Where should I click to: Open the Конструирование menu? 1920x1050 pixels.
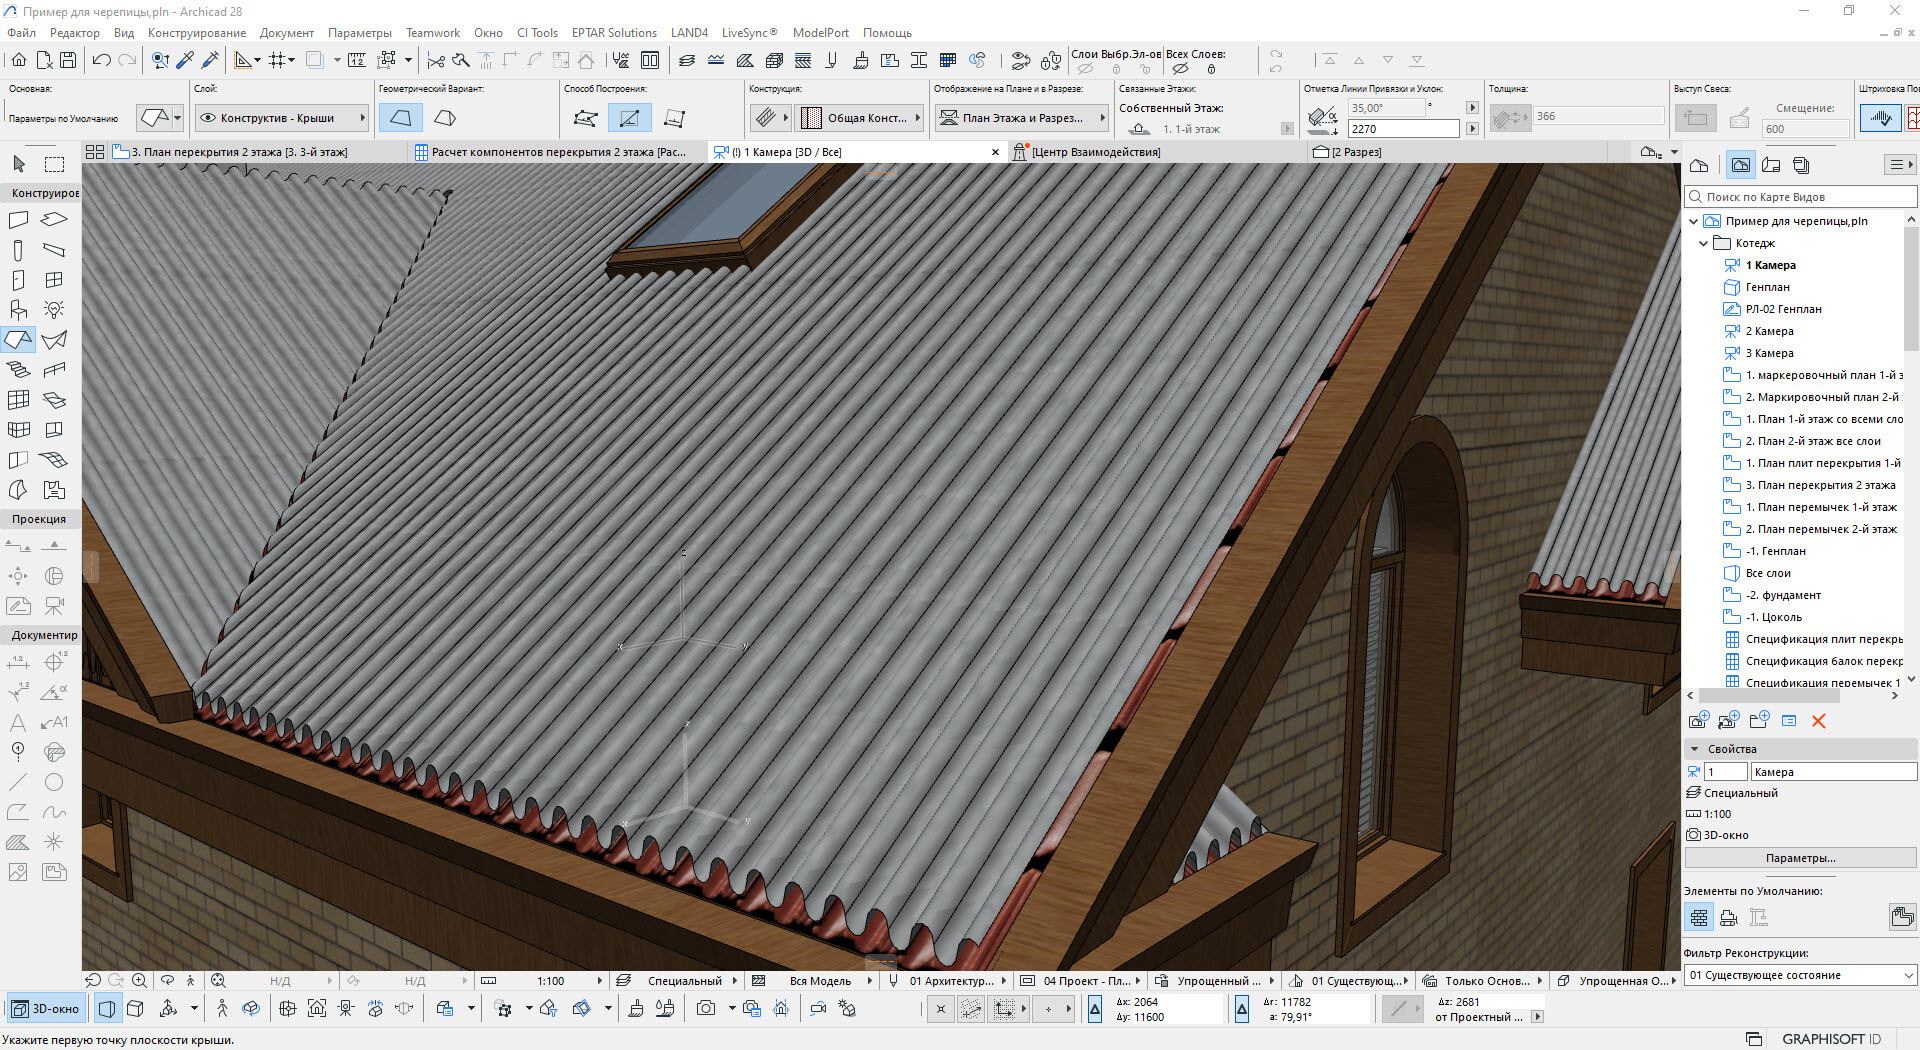pos(196,33)
